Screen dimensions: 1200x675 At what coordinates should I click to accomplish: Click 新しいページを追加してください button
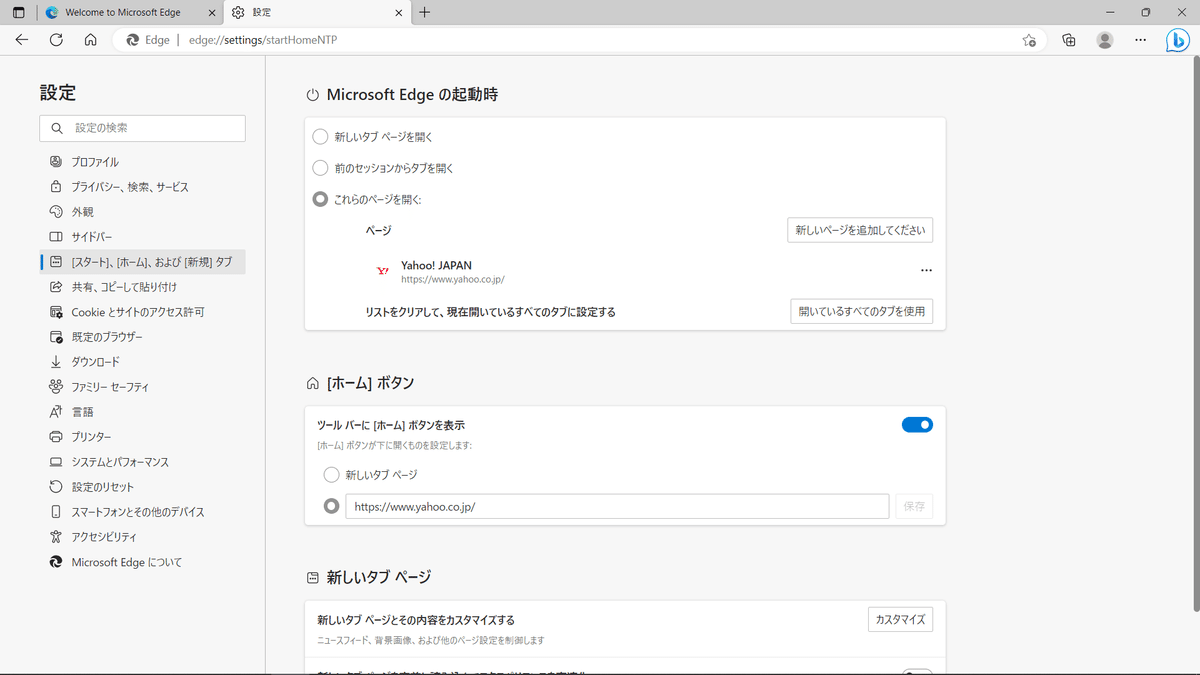tap(860, 230)
